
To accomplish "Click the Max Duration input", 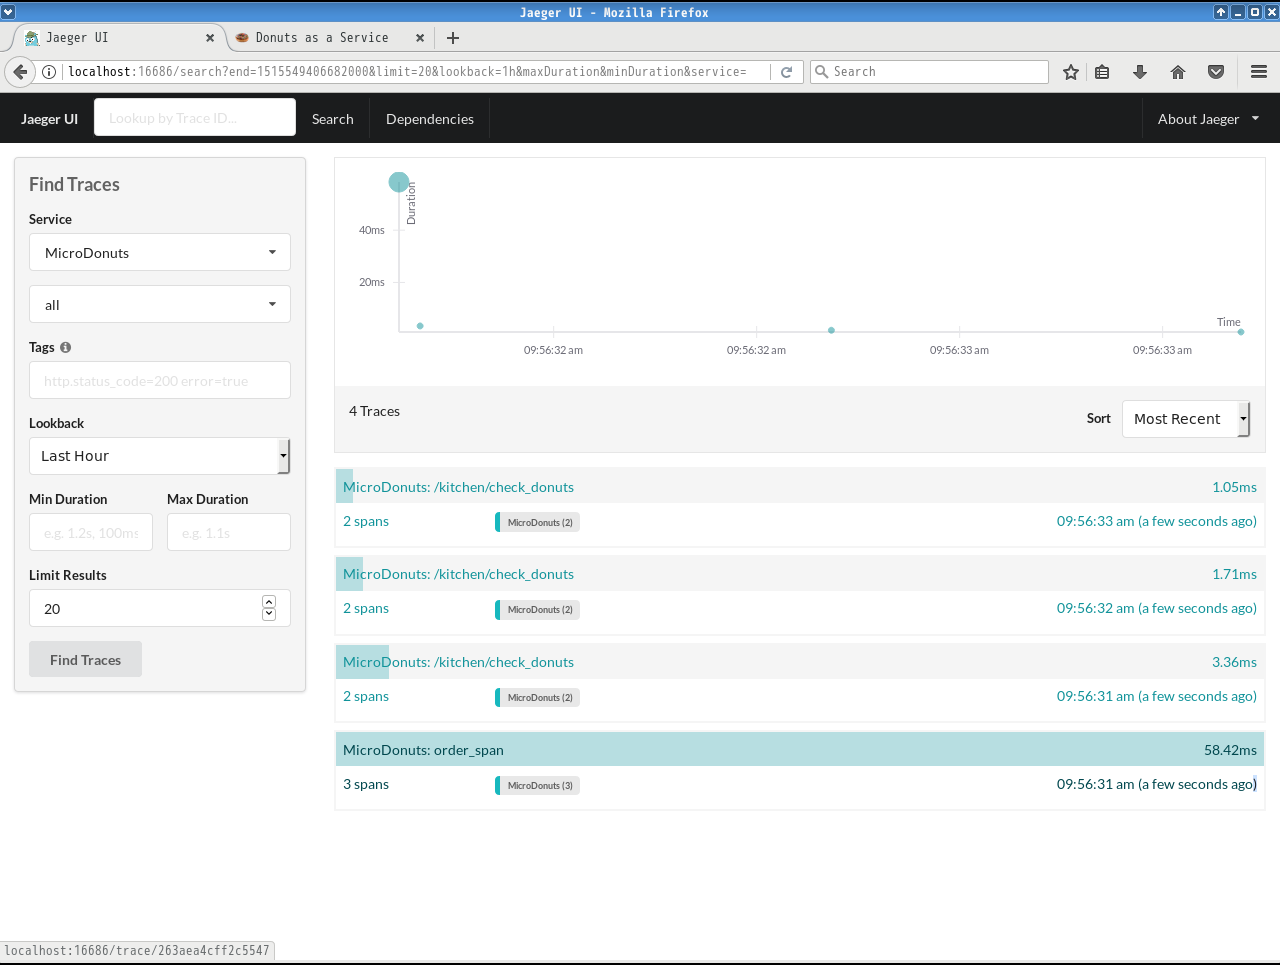I will click(229, 532).
